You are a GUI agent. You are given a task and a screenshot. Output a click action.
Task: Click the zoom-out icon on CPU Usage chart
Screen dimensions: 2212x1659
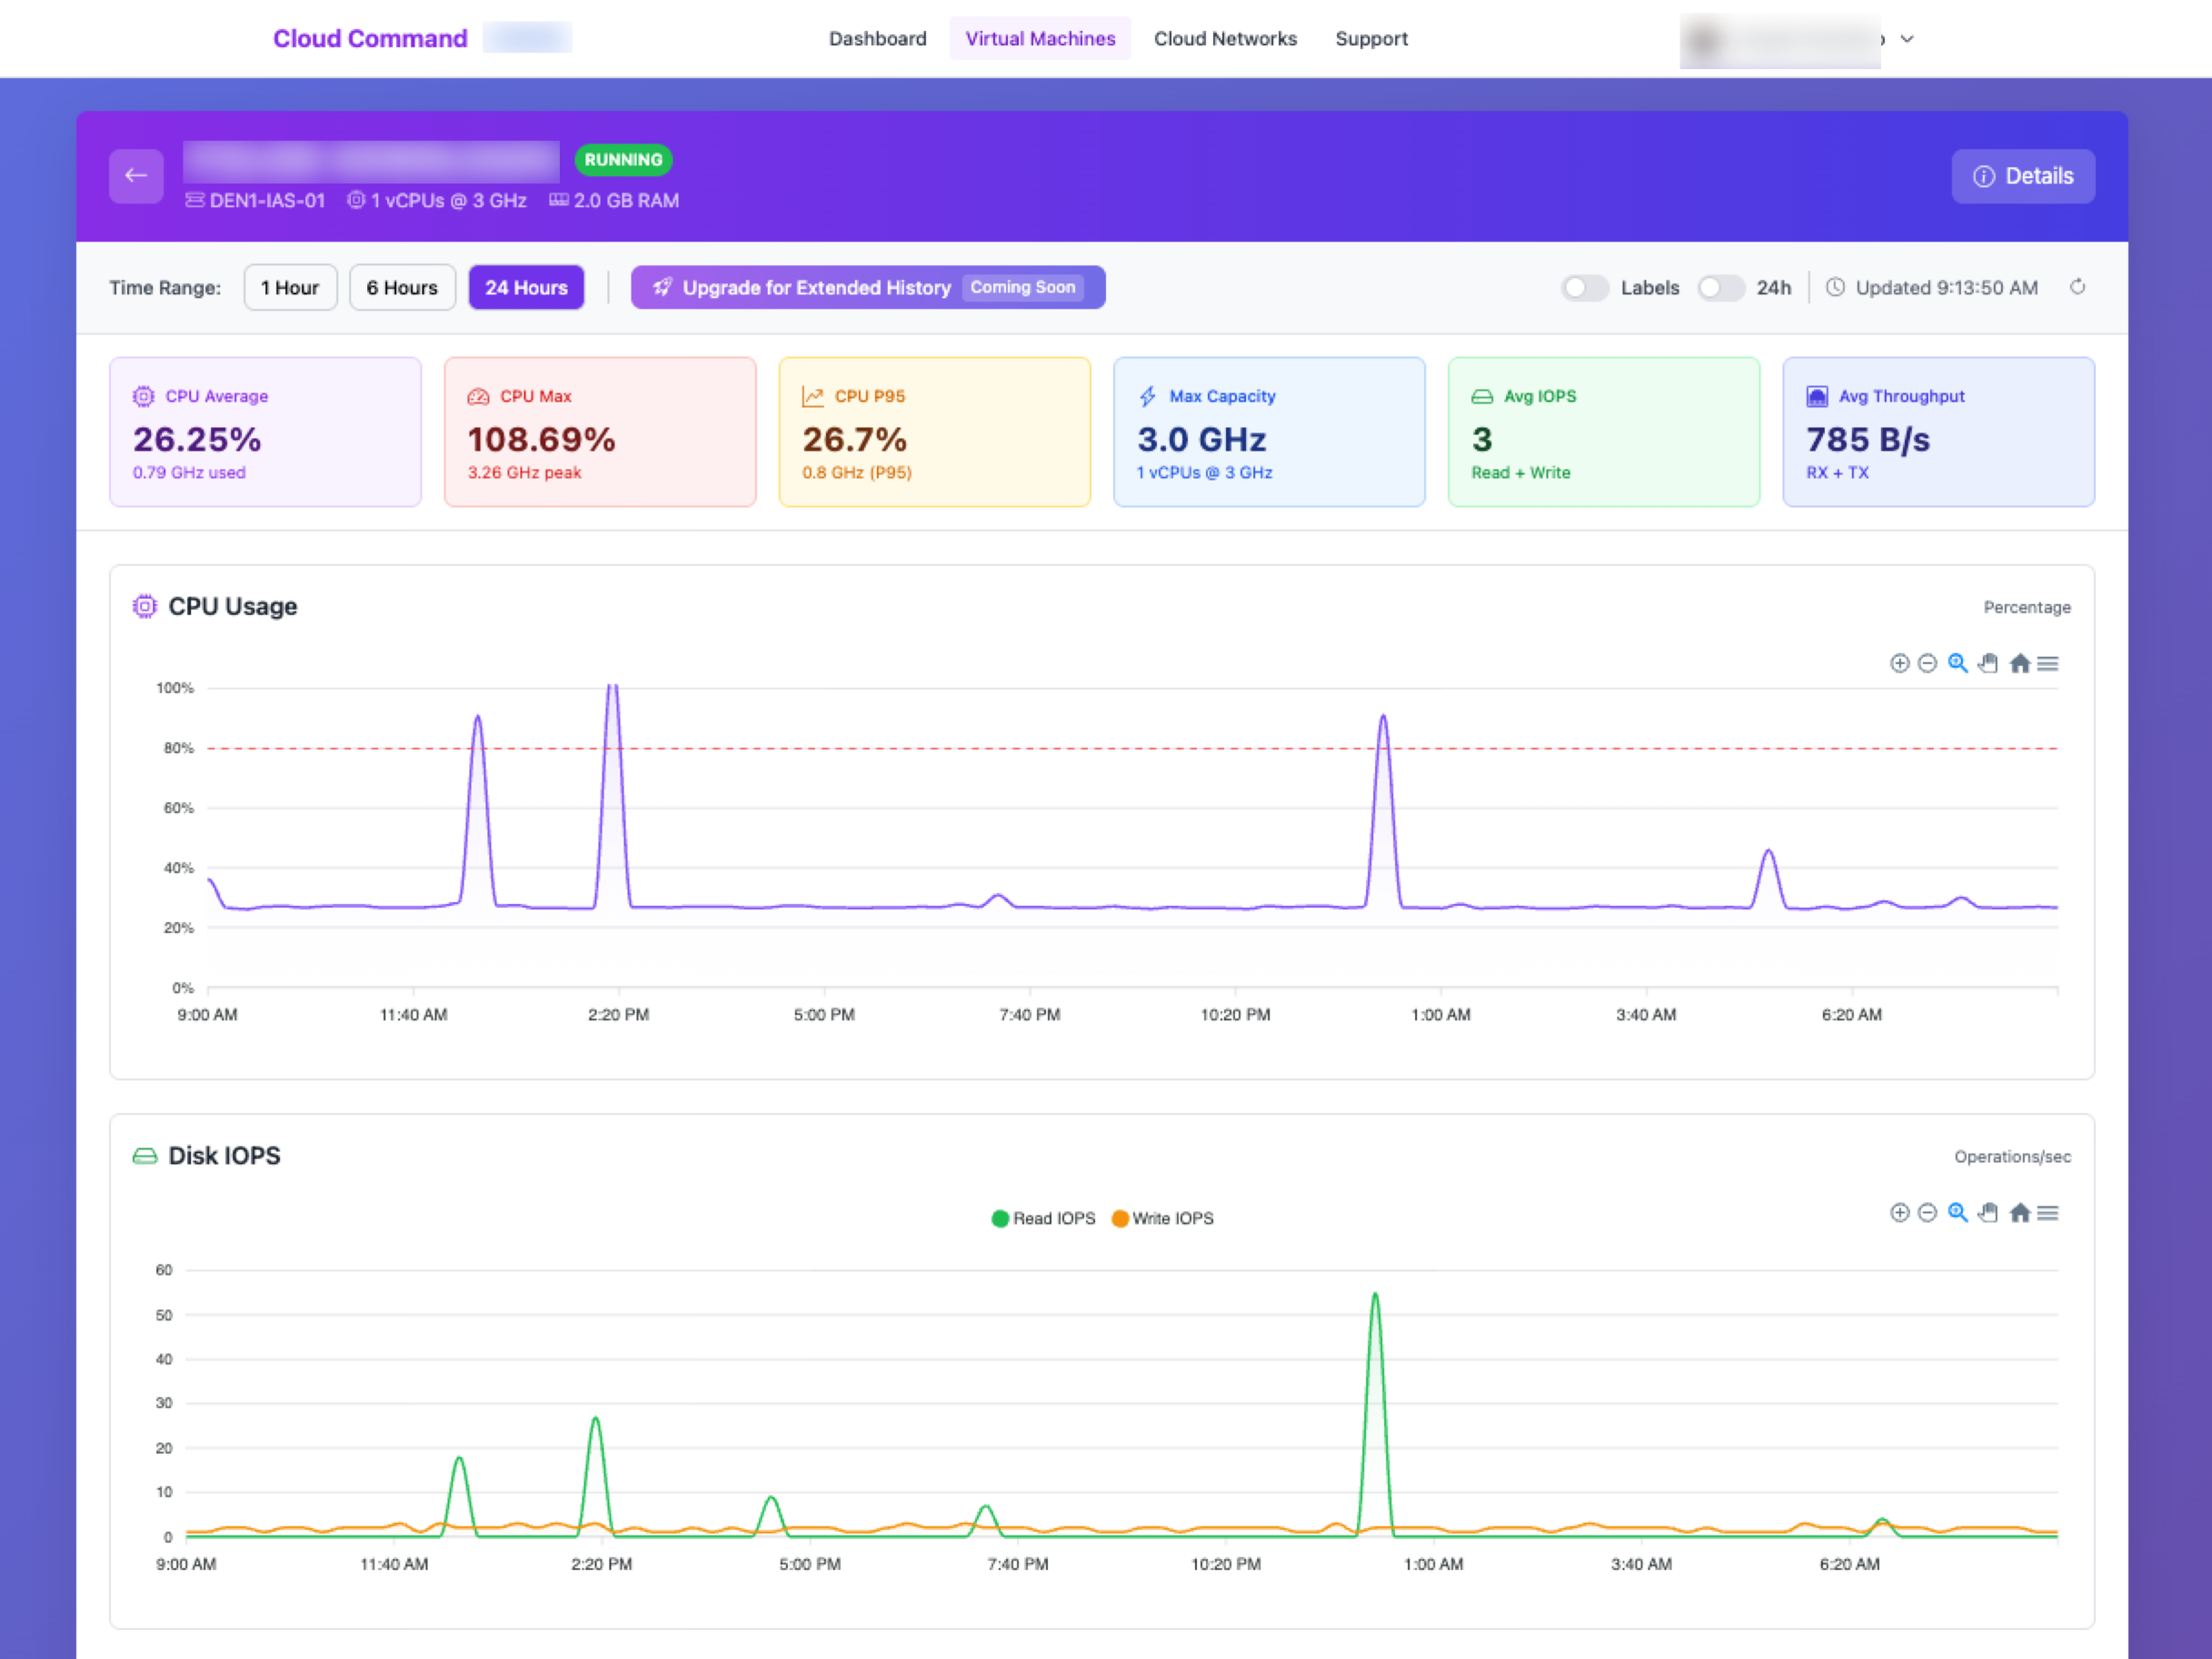(1928, 664)
